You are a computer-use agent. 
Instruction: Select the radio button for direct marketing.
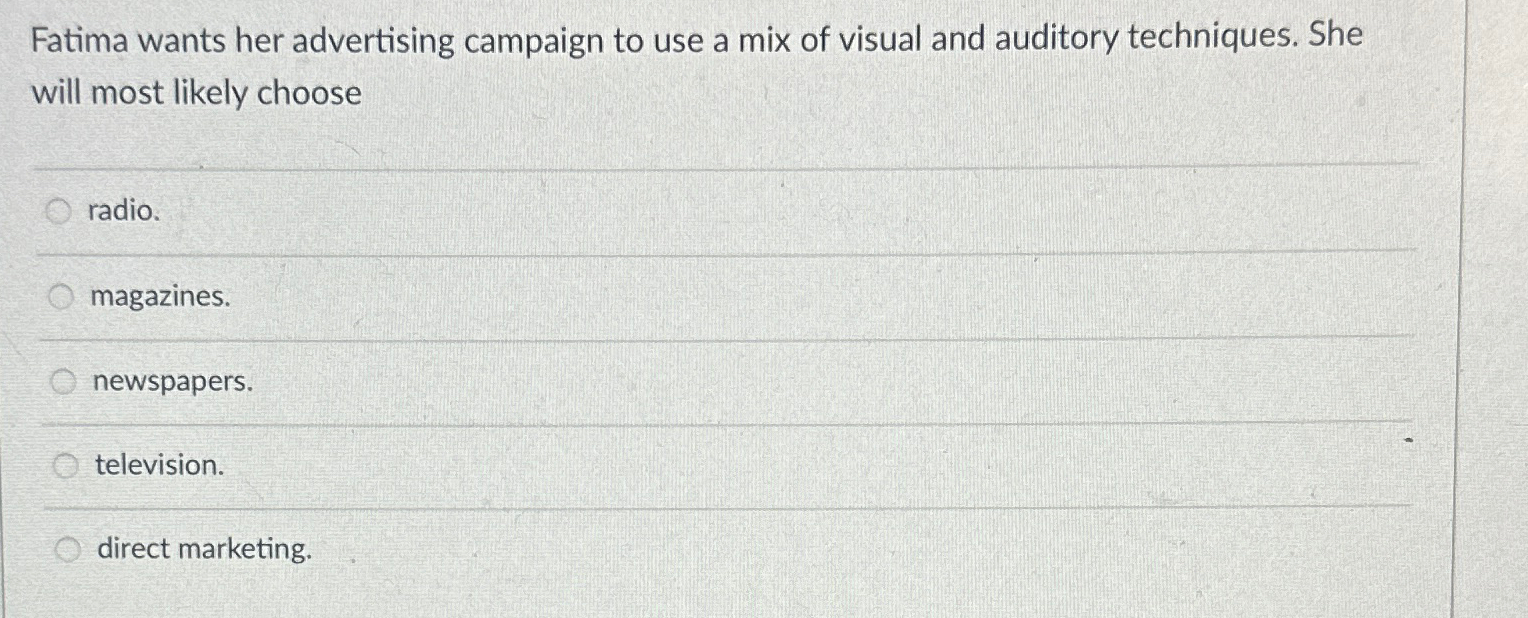point(67,547)
